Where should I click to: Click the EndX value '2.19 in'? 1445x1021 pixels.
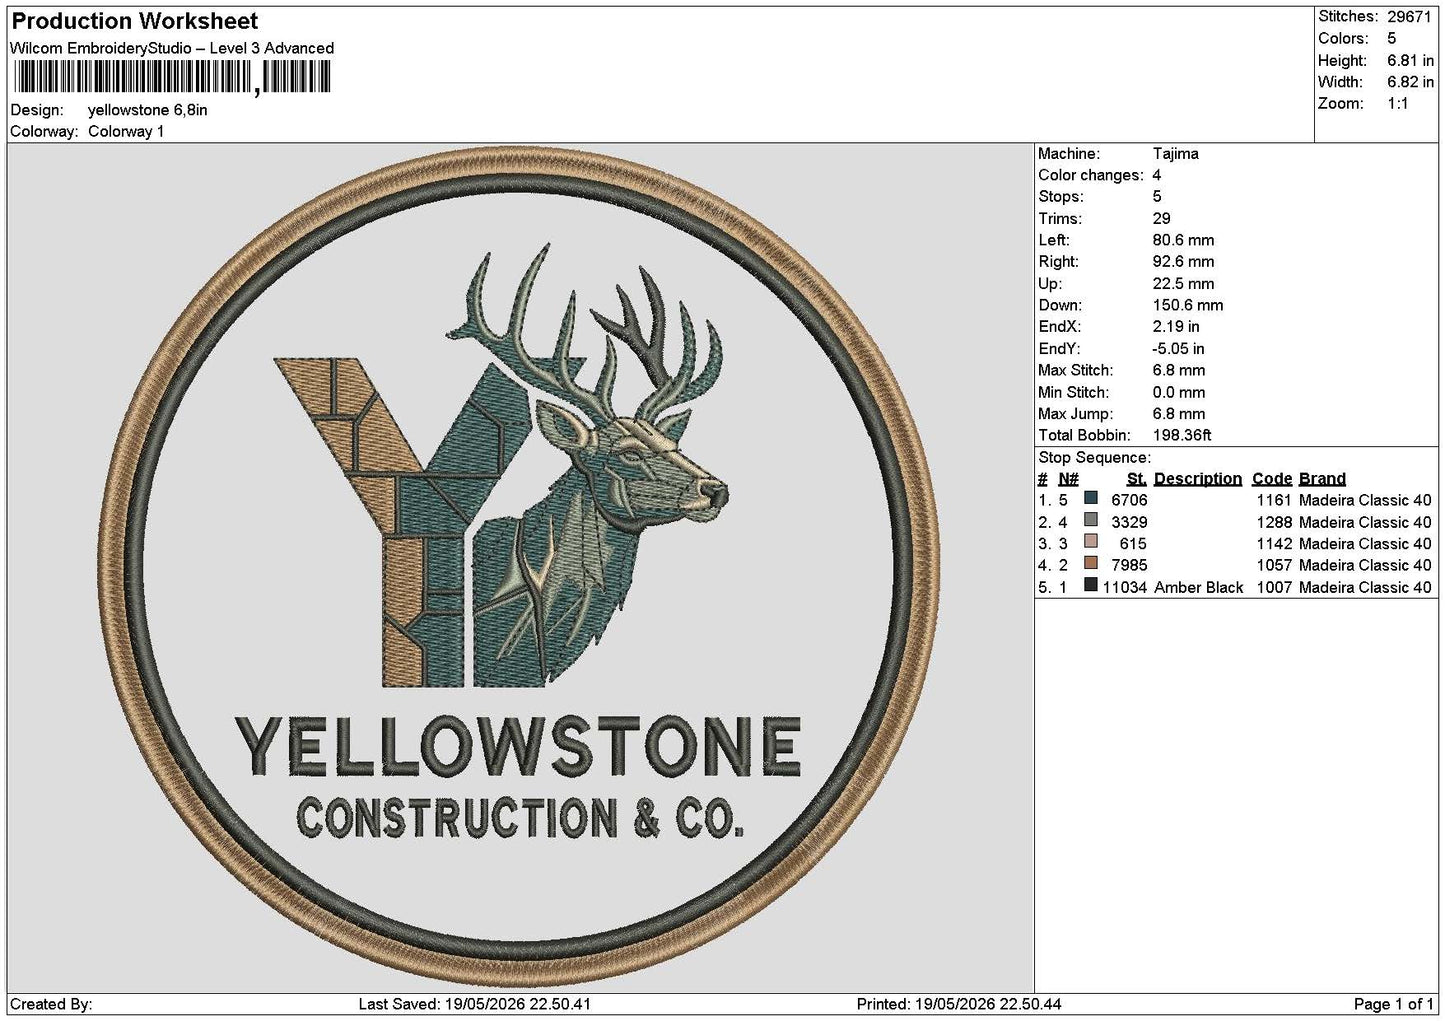point(1176,327)
